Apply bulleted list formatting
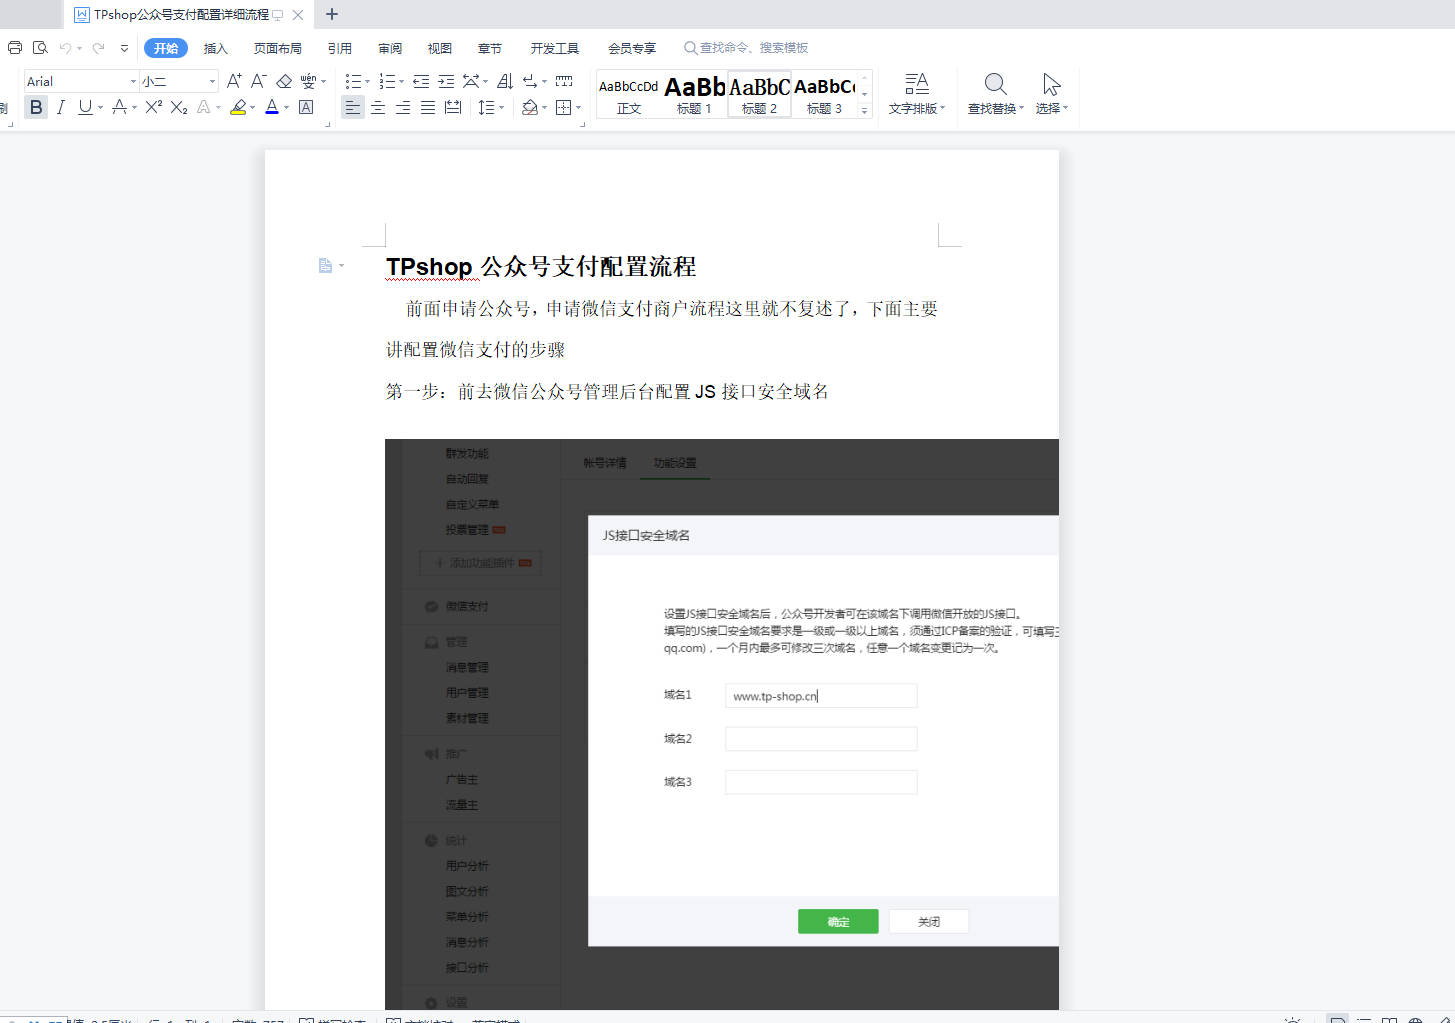The image size is (1455, 1023). (x=353, y=81)
